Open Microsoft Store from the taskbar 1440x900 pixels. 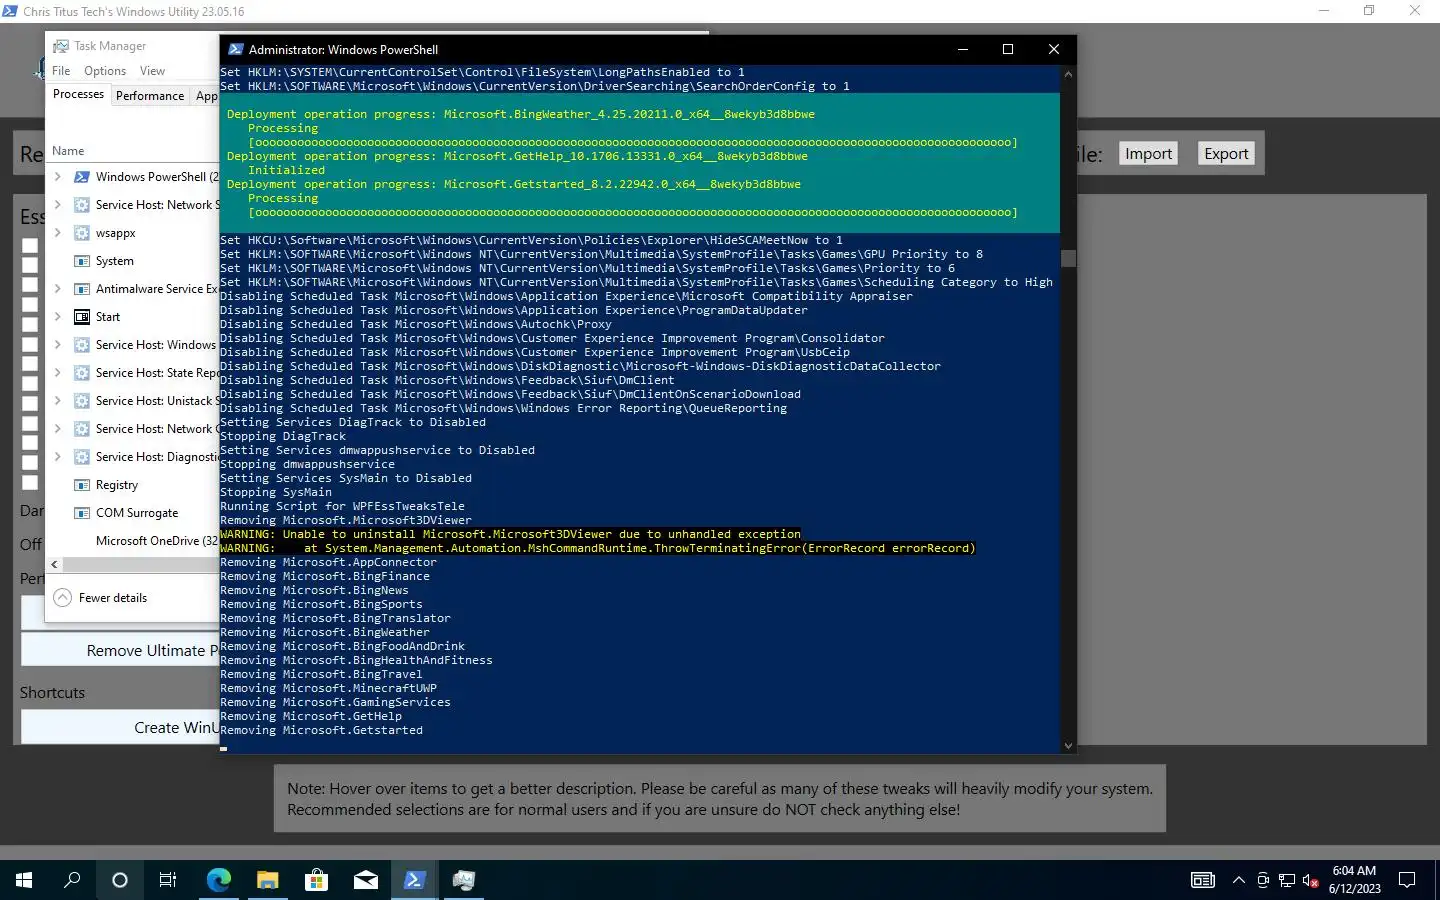click(316, 880)
